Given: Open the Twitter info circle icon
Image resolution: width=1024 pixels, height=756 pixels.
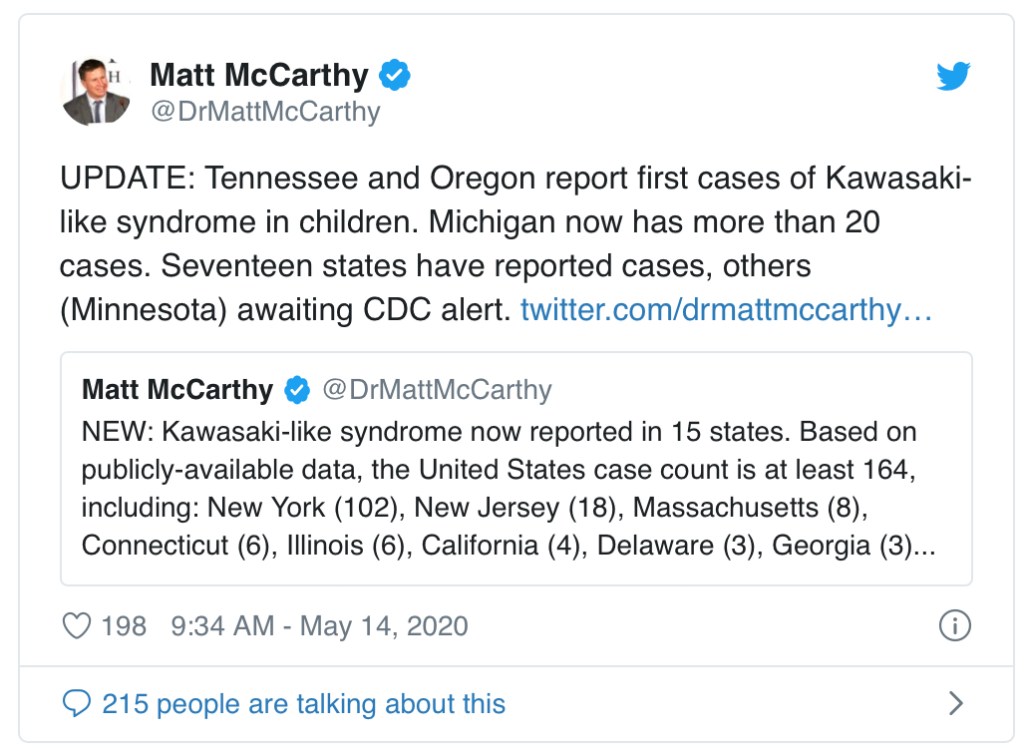Looking at the screenshot, I should pyautogui.click(x=955, y=626).
